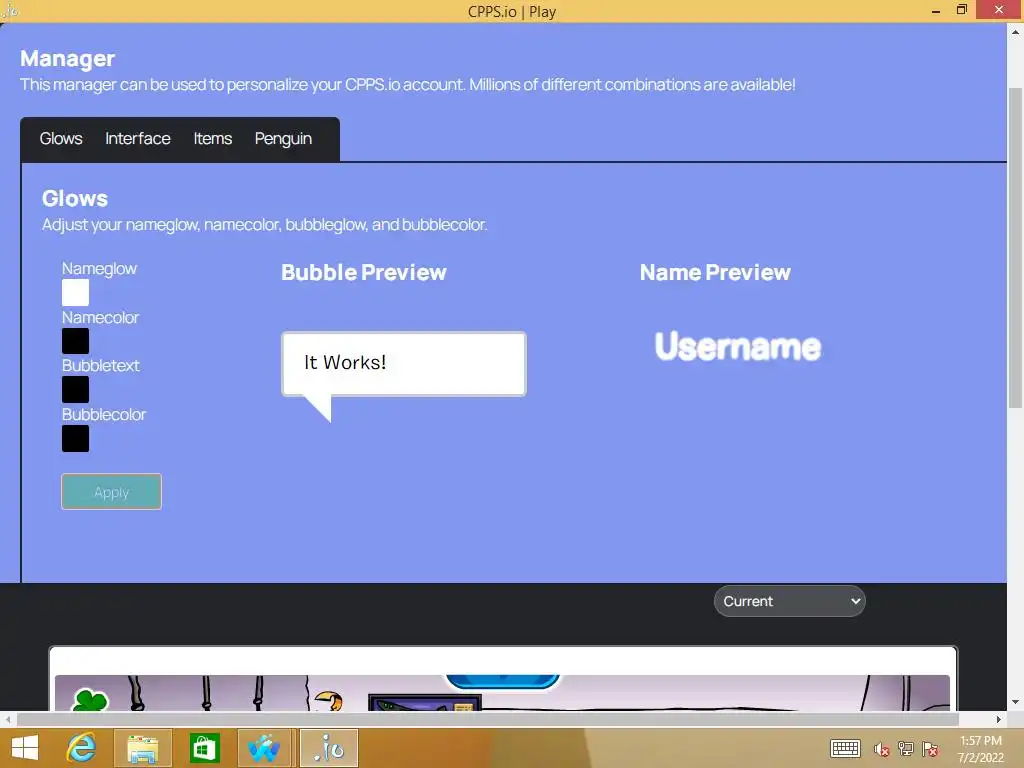Select the Penguin tab
This screenshot has height=768, width=1024.
point(283,139)
